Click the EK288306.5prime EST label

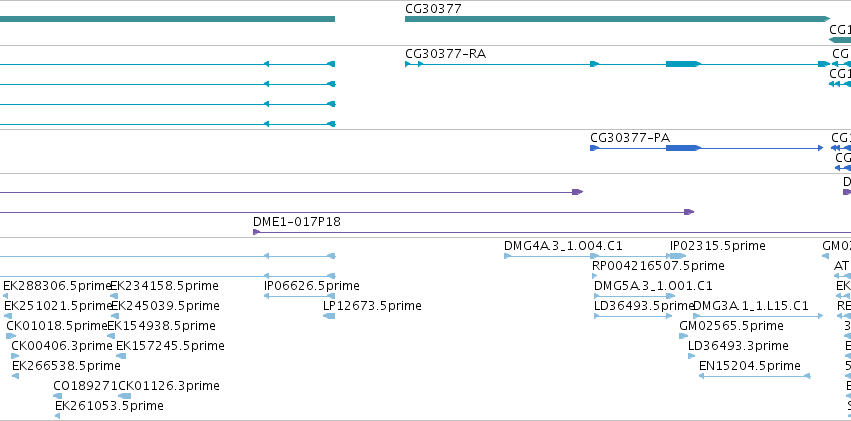[x=56, y=285]
